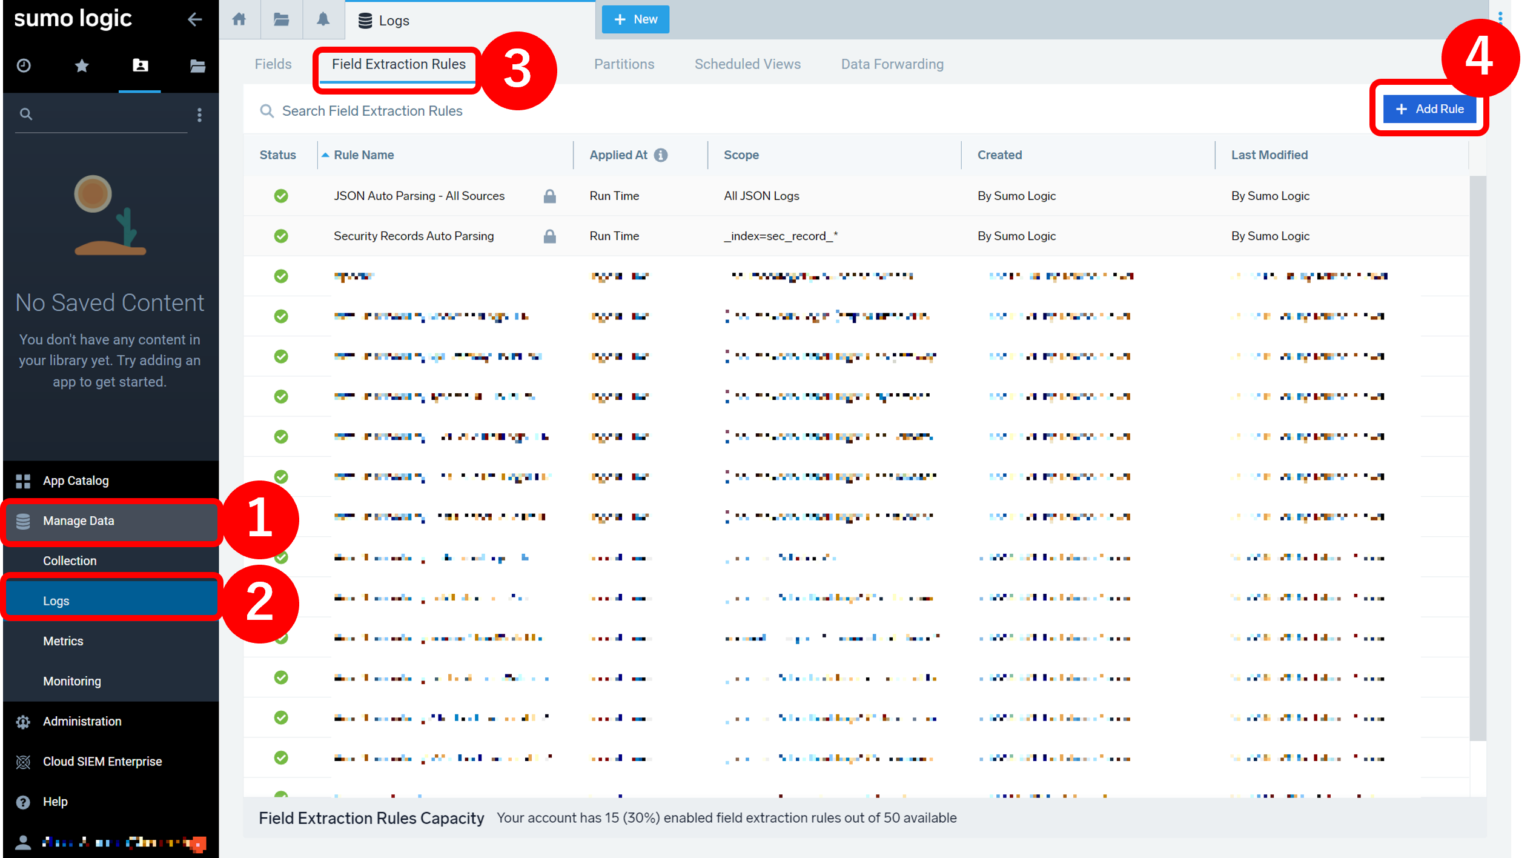This screenshot has width=1536, height=858.
Task: Open the Scheduled Views tab
Action: click(x=747, y=64)
